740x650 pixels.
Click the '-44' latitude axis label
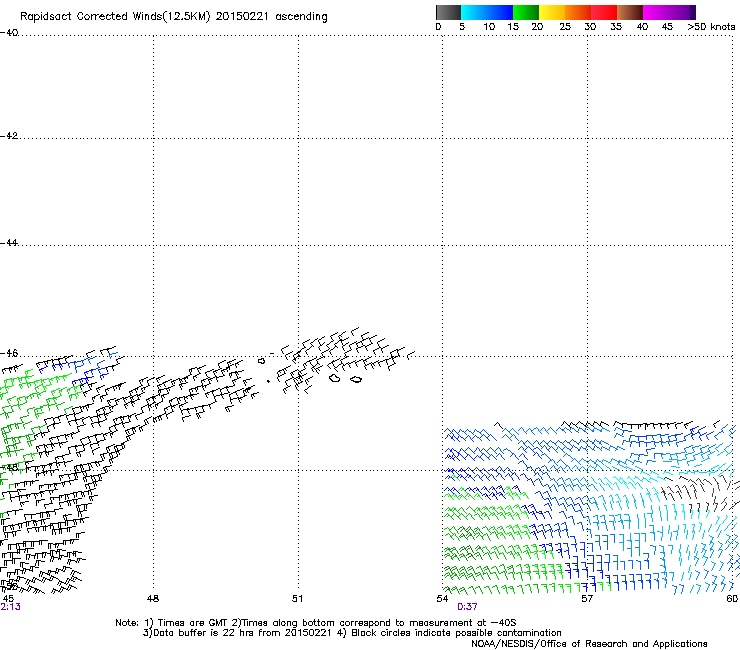click(x=9, y=243)
